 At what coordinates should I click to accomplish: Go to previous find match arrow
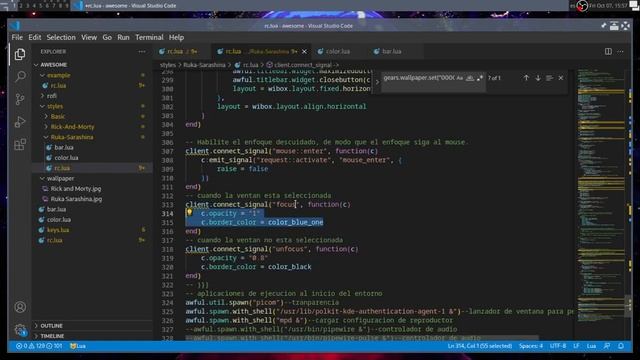[526, 78]
